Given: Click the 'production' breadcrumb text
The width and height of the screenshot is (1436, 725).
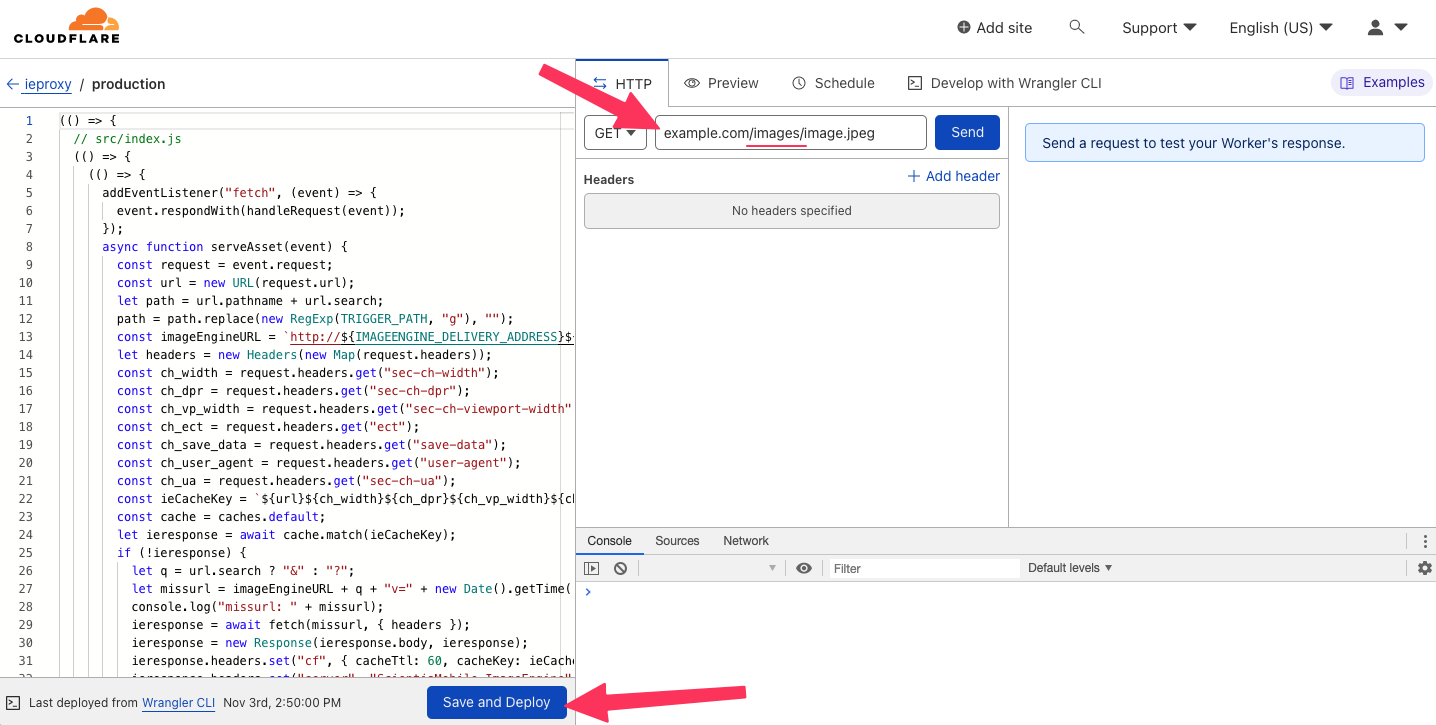Looking at the screenshot, I should [129, 84].
